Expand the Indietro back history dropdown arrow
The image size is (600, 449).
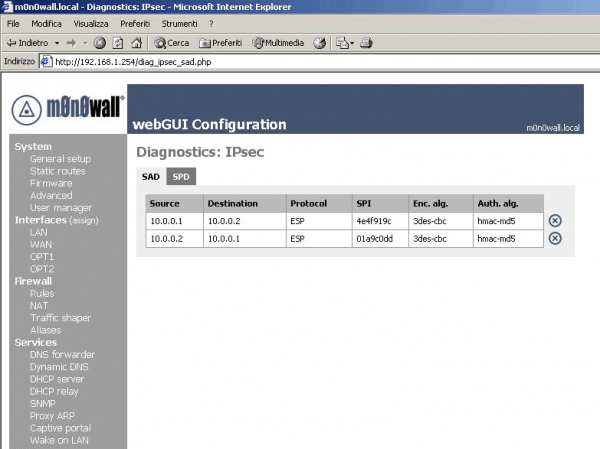coord(58,43)
